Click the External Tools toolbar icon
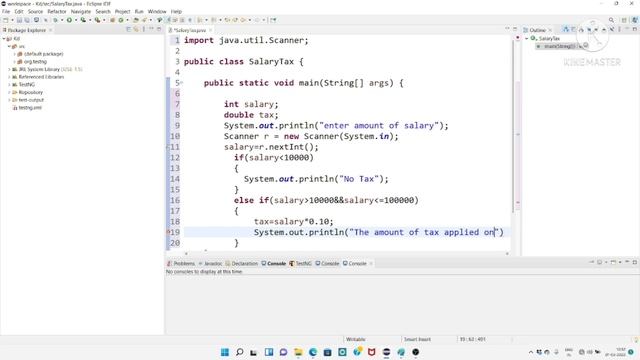Image resolution: width=640 pixels, height=360 pixels. coord(97,20)
